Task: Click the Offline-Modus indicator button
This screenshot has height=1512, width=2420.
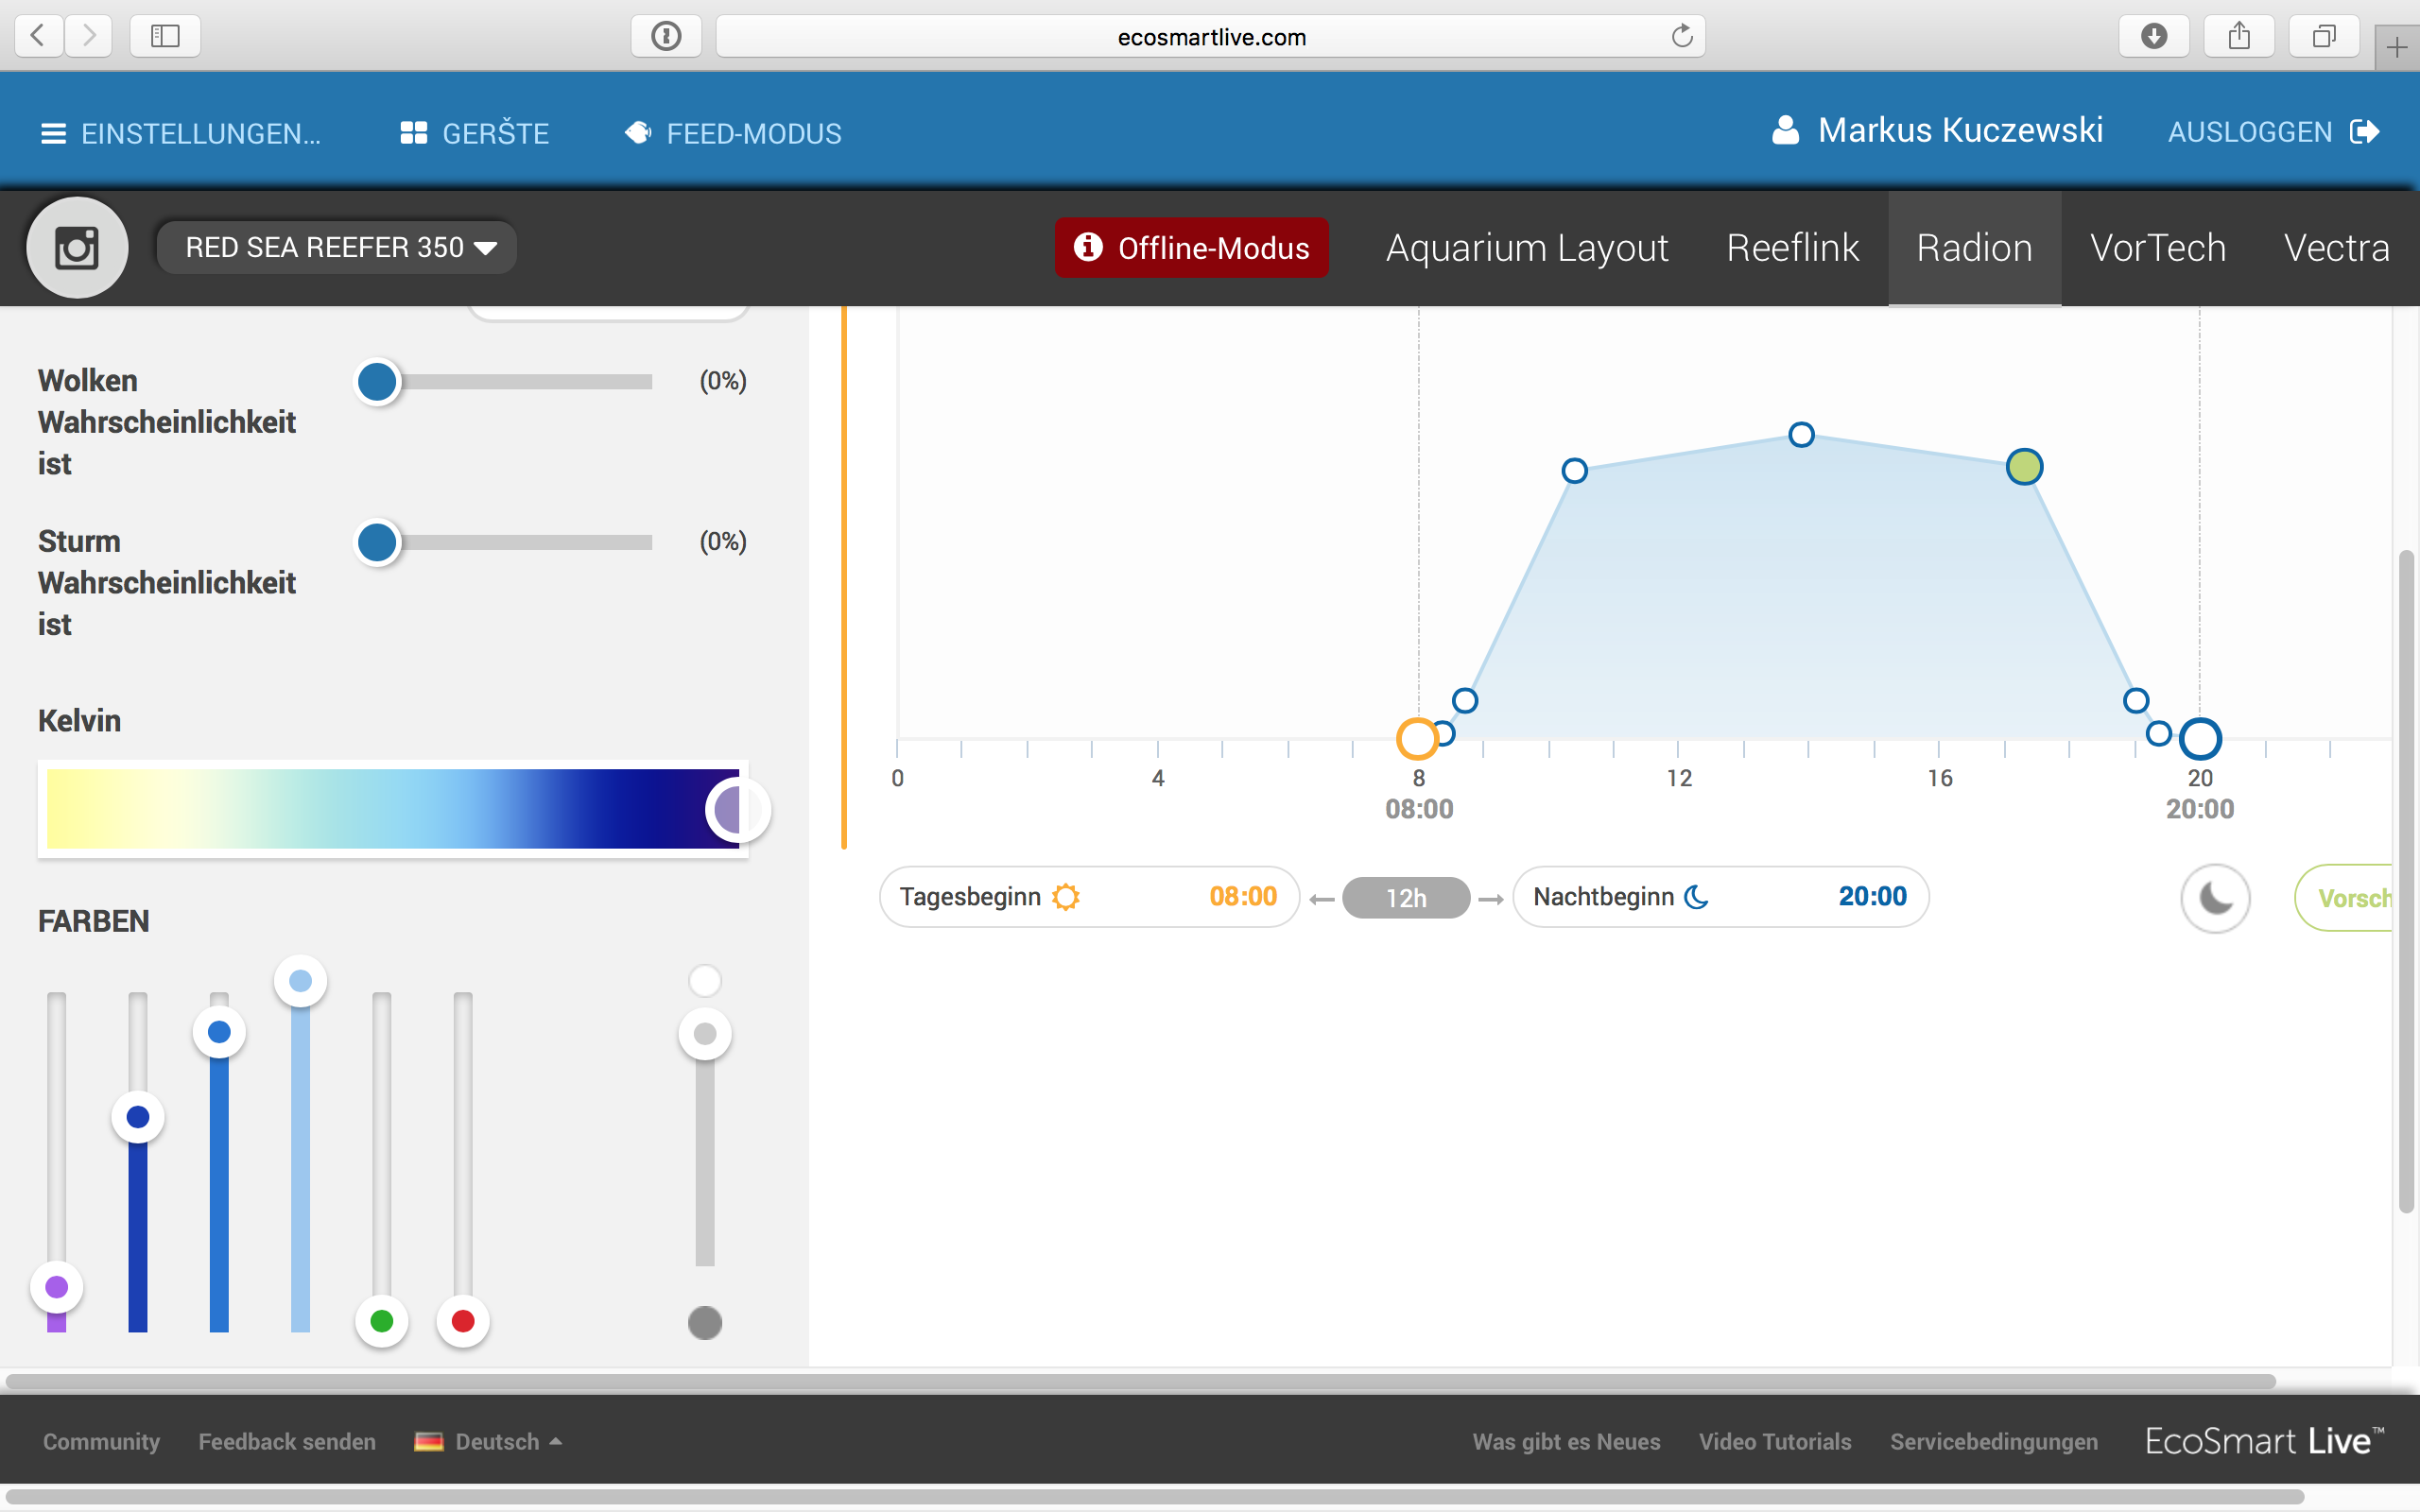Action: click(x=1191, y=248)
